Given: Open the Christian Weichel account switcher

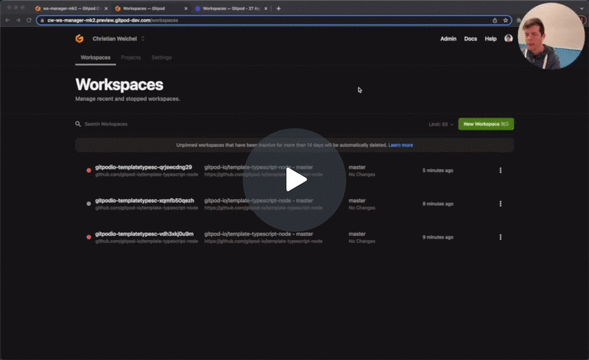Looking at the screenshot, I should coord(118,39).
